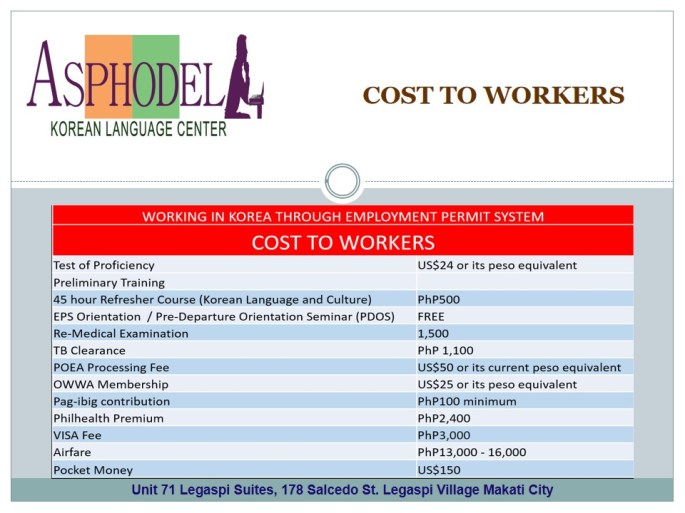The width and height of the screenshot is (685, 513).
Task: Click the "Korean Language Center" subtitle
Action: tap(138, 129)
